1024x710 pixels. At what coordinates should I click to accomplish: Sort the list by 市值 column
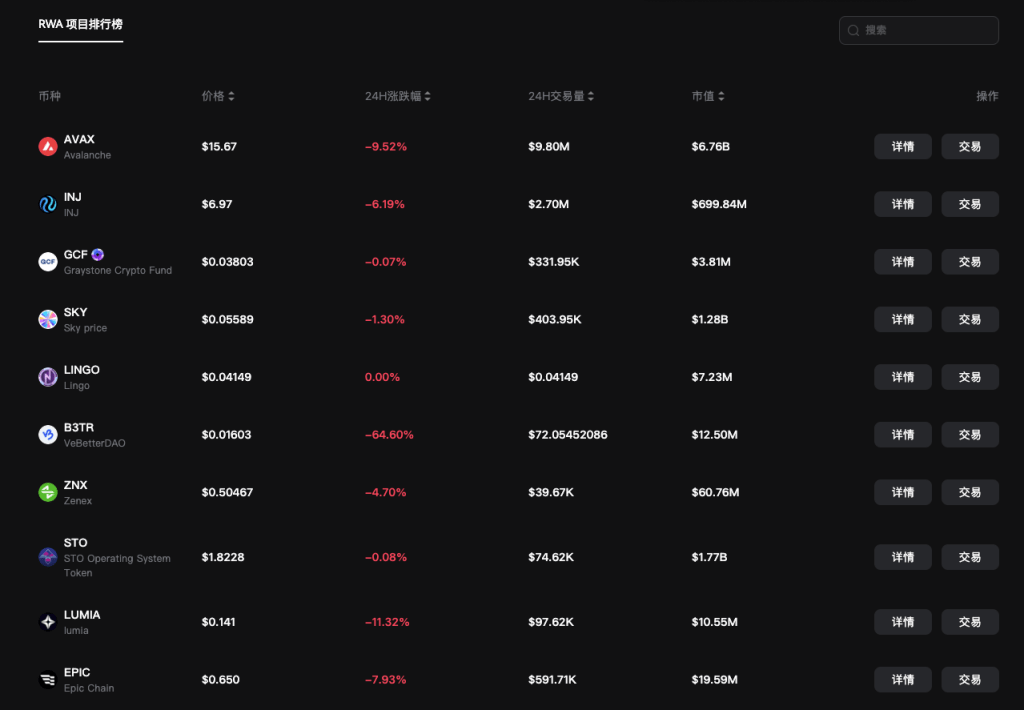click(708, 96)
